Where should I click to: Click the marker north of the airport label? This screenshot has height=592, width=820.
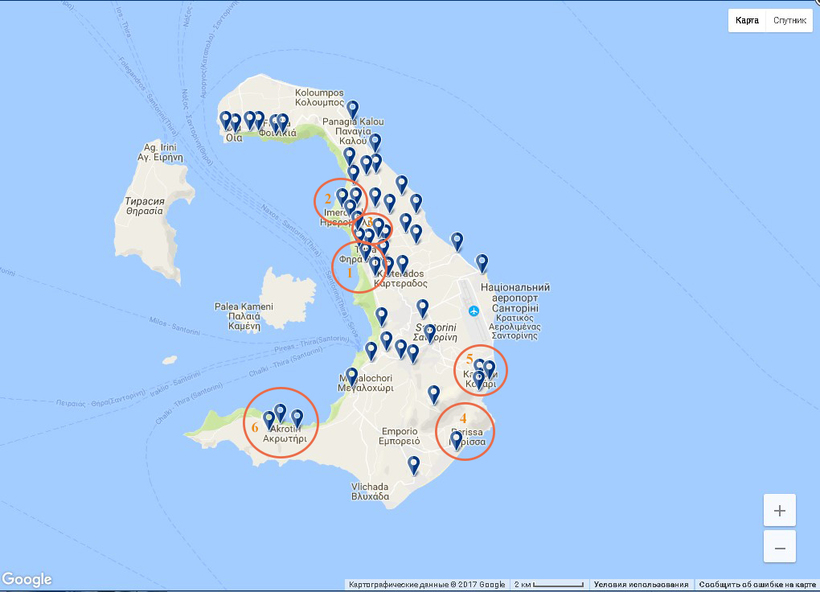coord(482,262)
